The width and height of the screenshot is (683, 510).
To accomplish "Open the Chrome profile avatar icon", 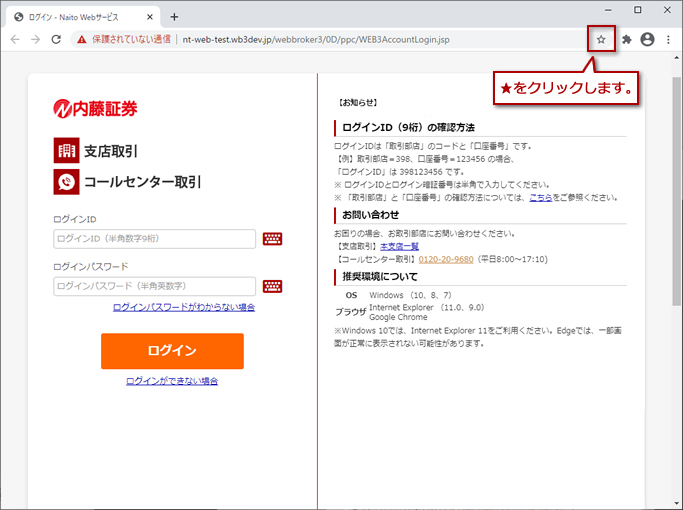I will point(647,40).
